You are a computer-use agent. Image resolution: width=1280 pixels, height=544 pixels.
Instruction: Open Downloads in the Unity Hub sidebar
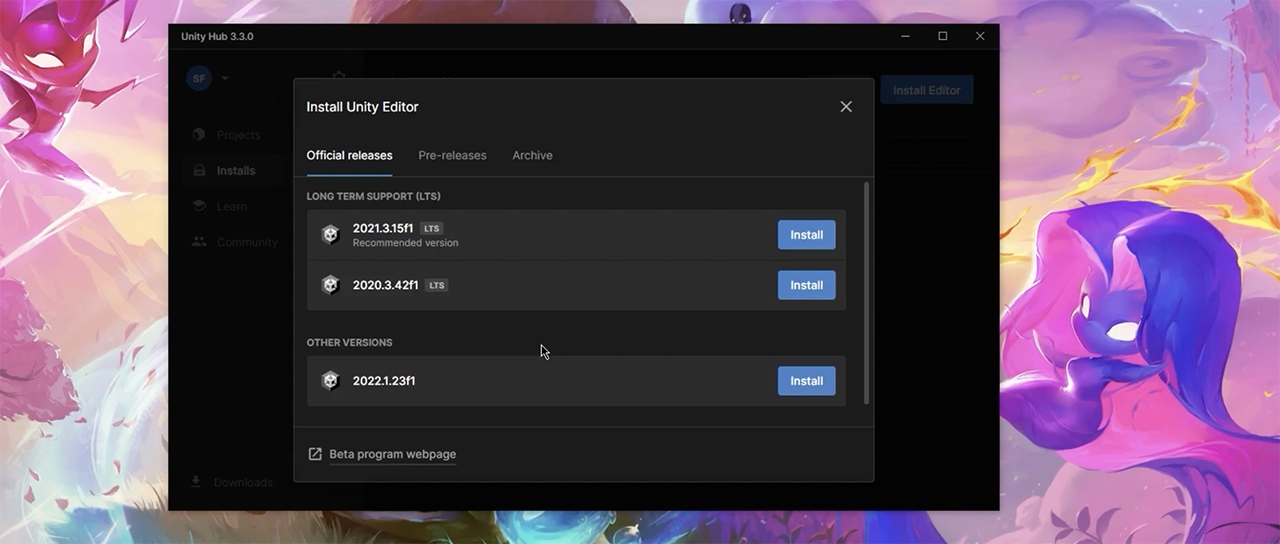243,482
